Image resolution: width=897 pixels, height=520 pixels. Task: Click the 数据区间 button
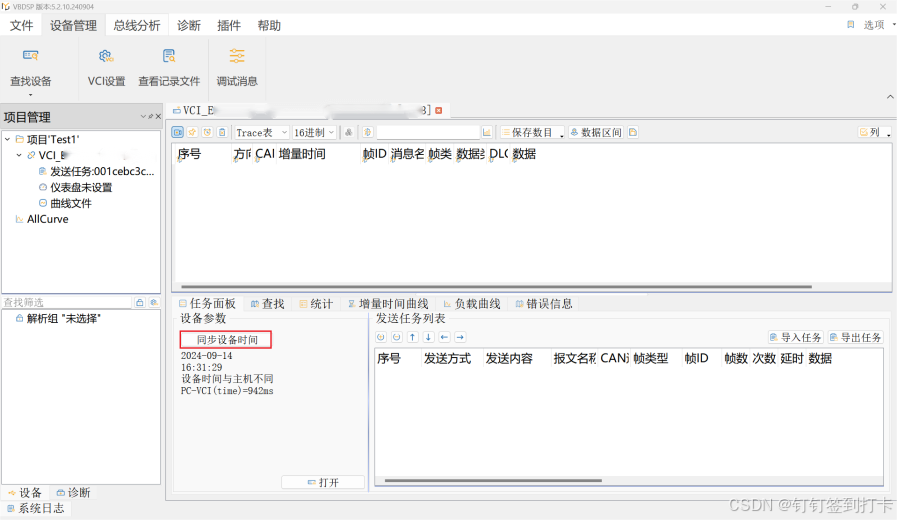[596, 132]
